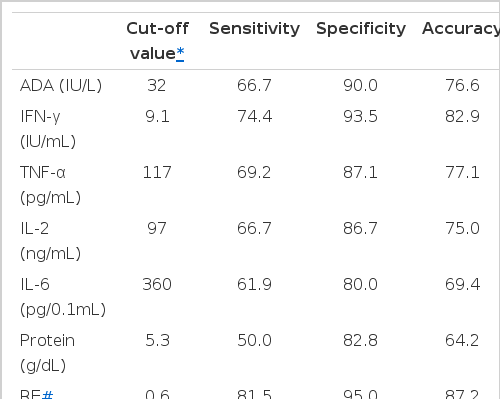Follow the hash footnote link beside RF
This screenshot has width=500, height=399.
[x=47, y=395]
